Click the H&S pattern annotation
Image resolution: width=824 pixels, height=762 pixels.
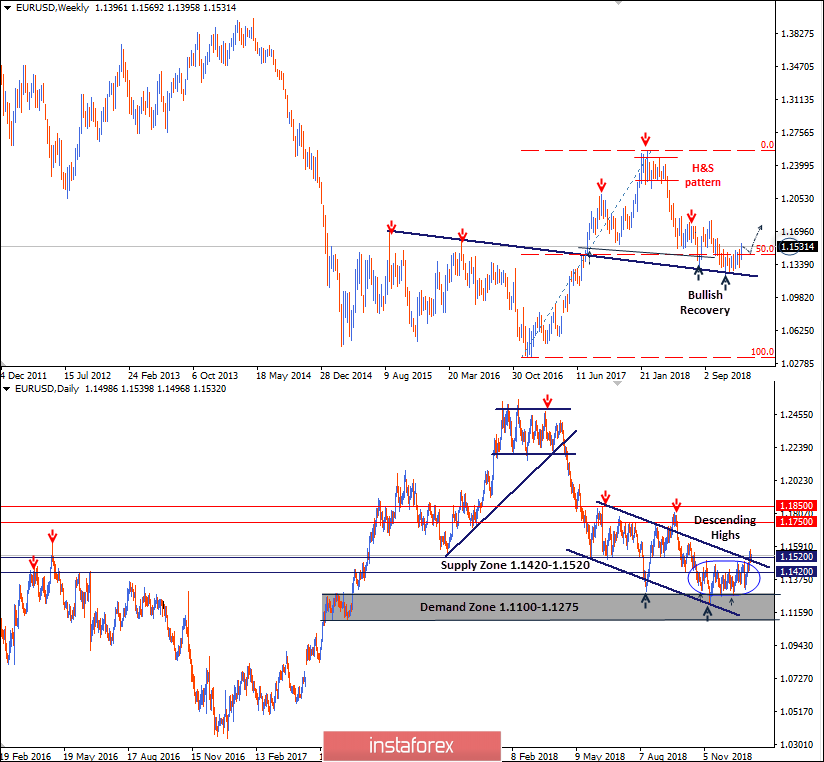click(702, 176)
